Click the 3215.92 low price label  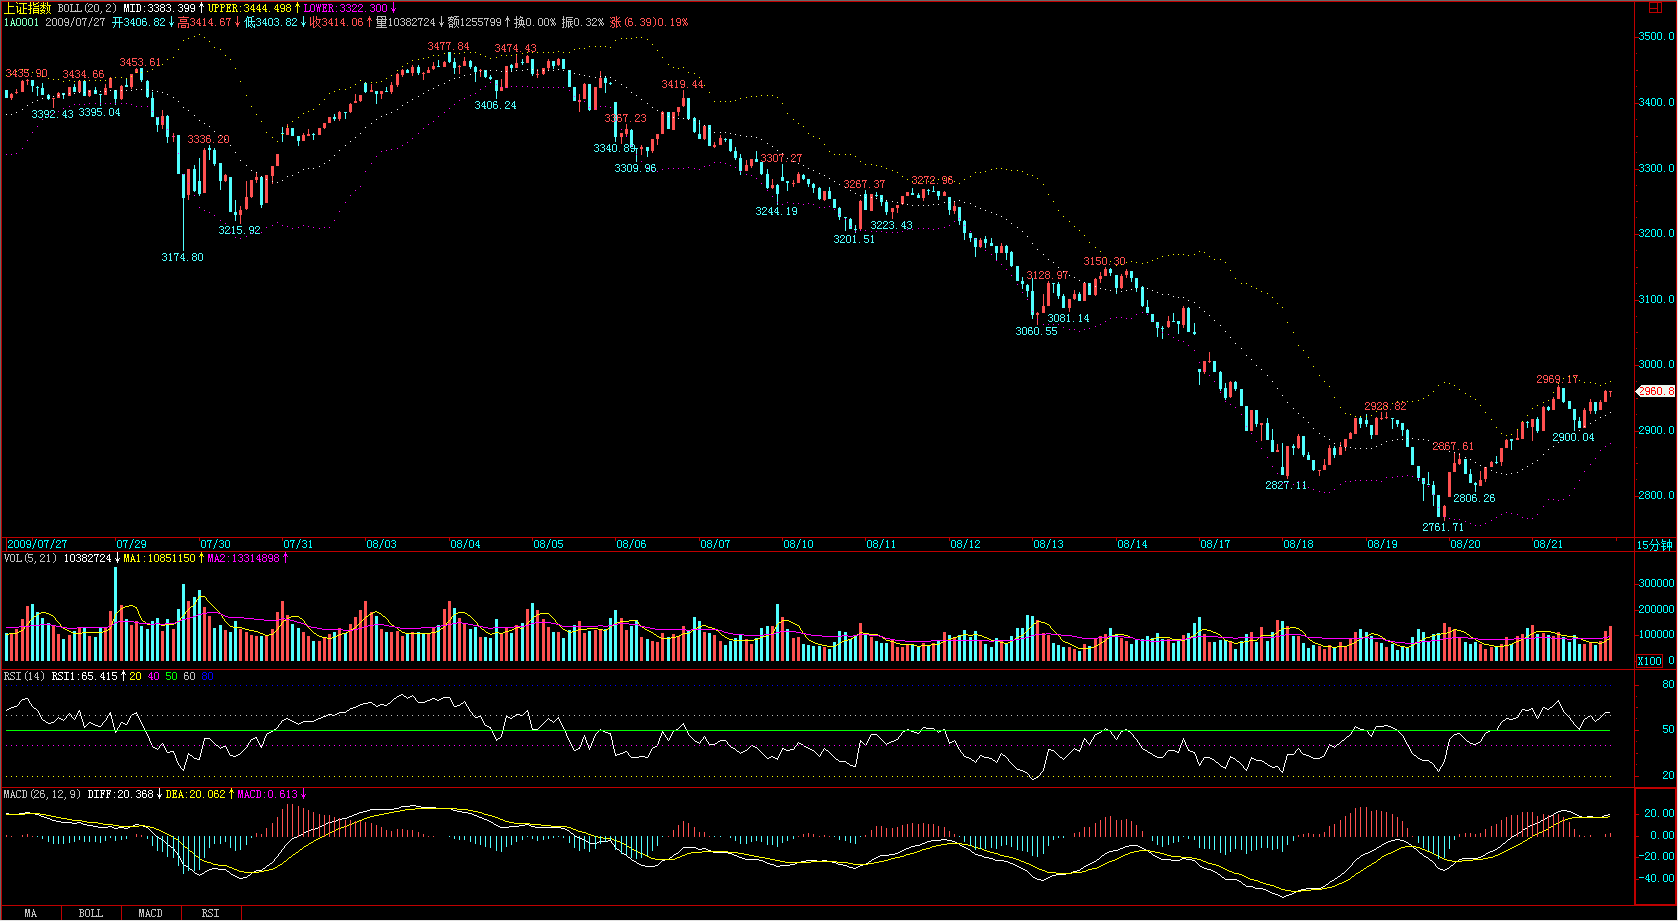coord(240,231)
